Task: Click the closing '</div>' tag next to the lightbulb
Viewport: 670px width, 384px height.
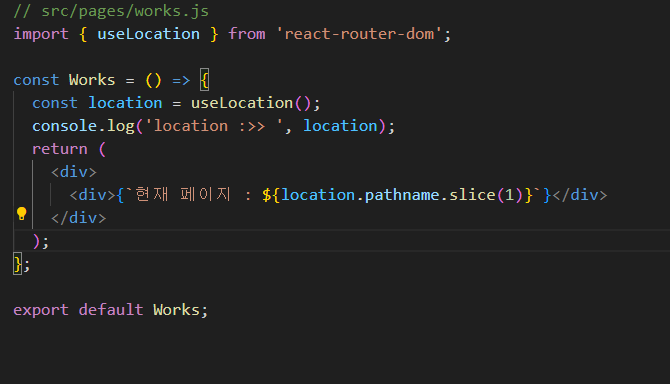Action: point(79,218)
